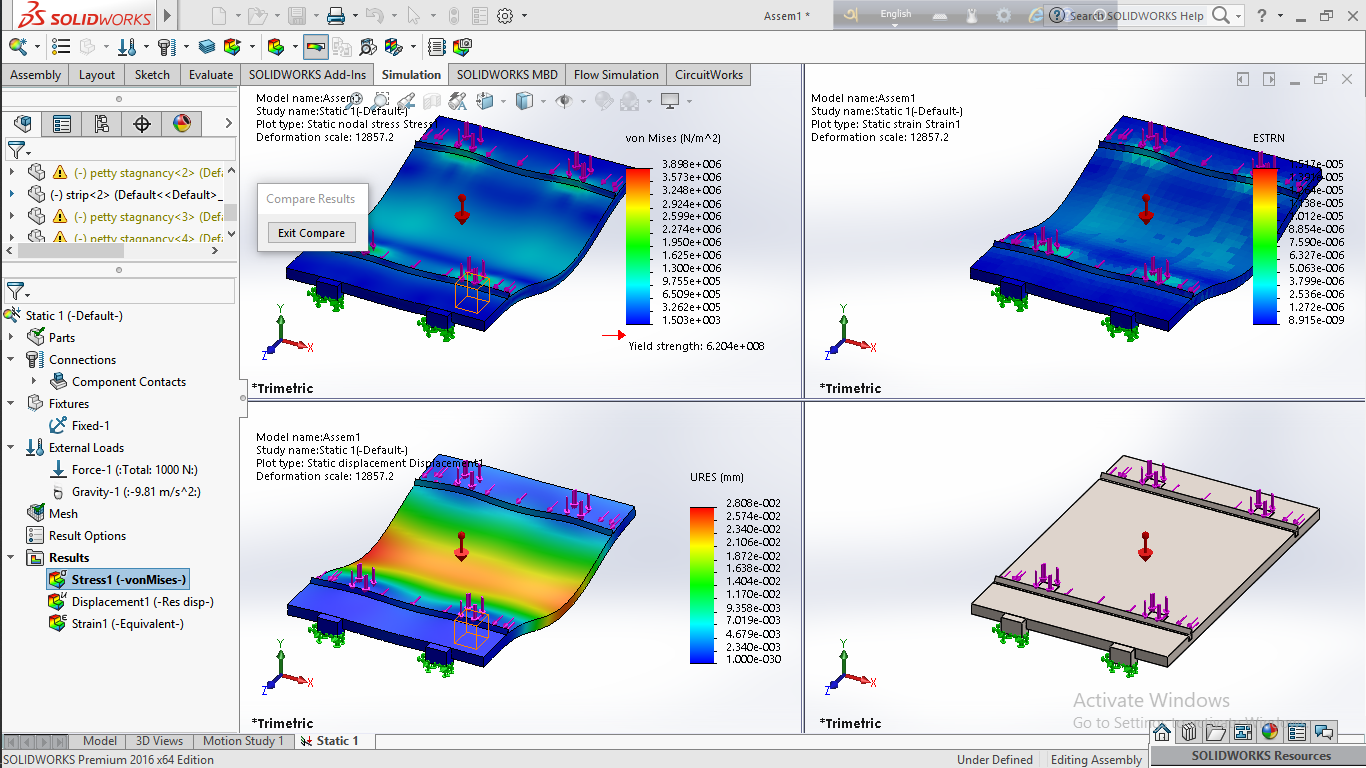Toggle the Deformed Result icon
Image resolution: width=1366 pixels, height=768 pixels.
[x=316, y=47]
